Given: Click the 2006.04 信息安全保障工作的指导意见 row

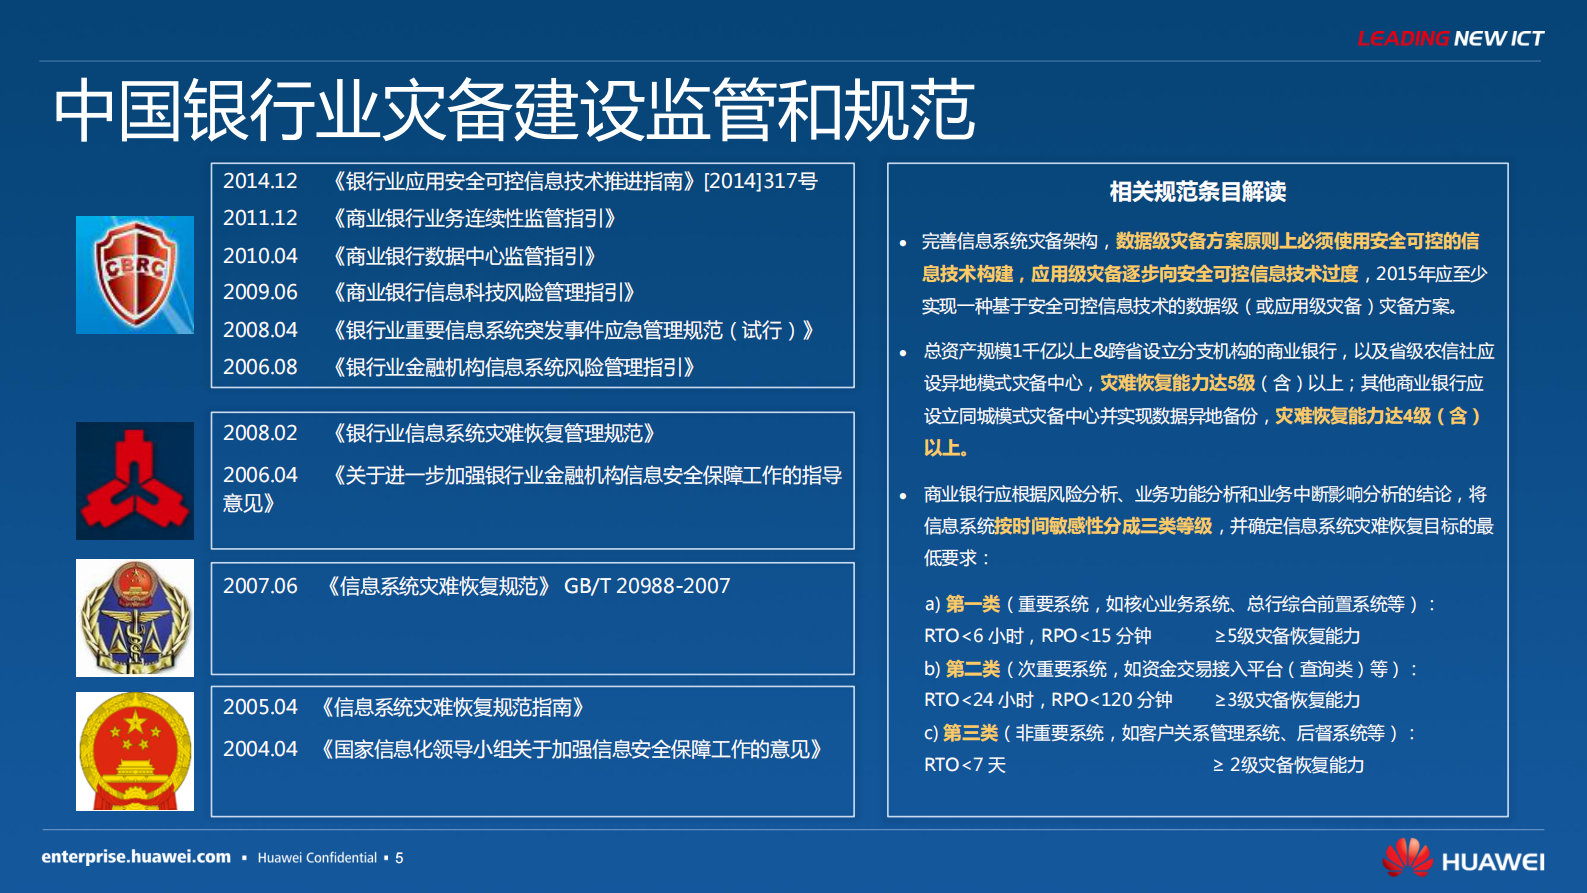Looking at the screenshot, I should pyautogui.click(x=532, y=488).
